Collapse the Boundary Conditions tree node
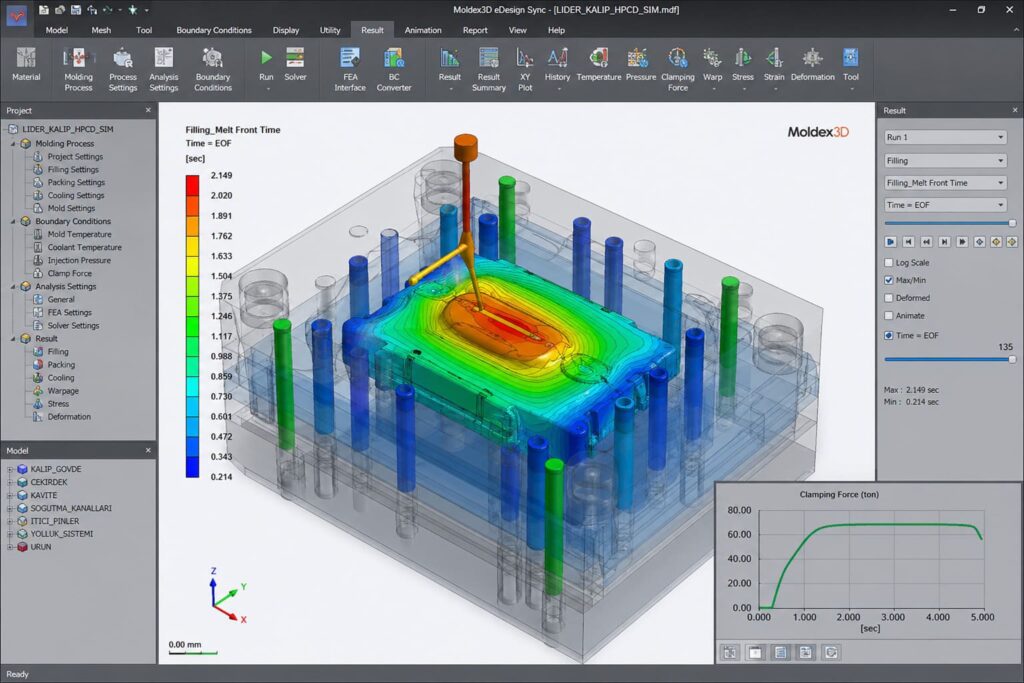1024x683 pixels. pyautogui.click(x=13, y=221)
